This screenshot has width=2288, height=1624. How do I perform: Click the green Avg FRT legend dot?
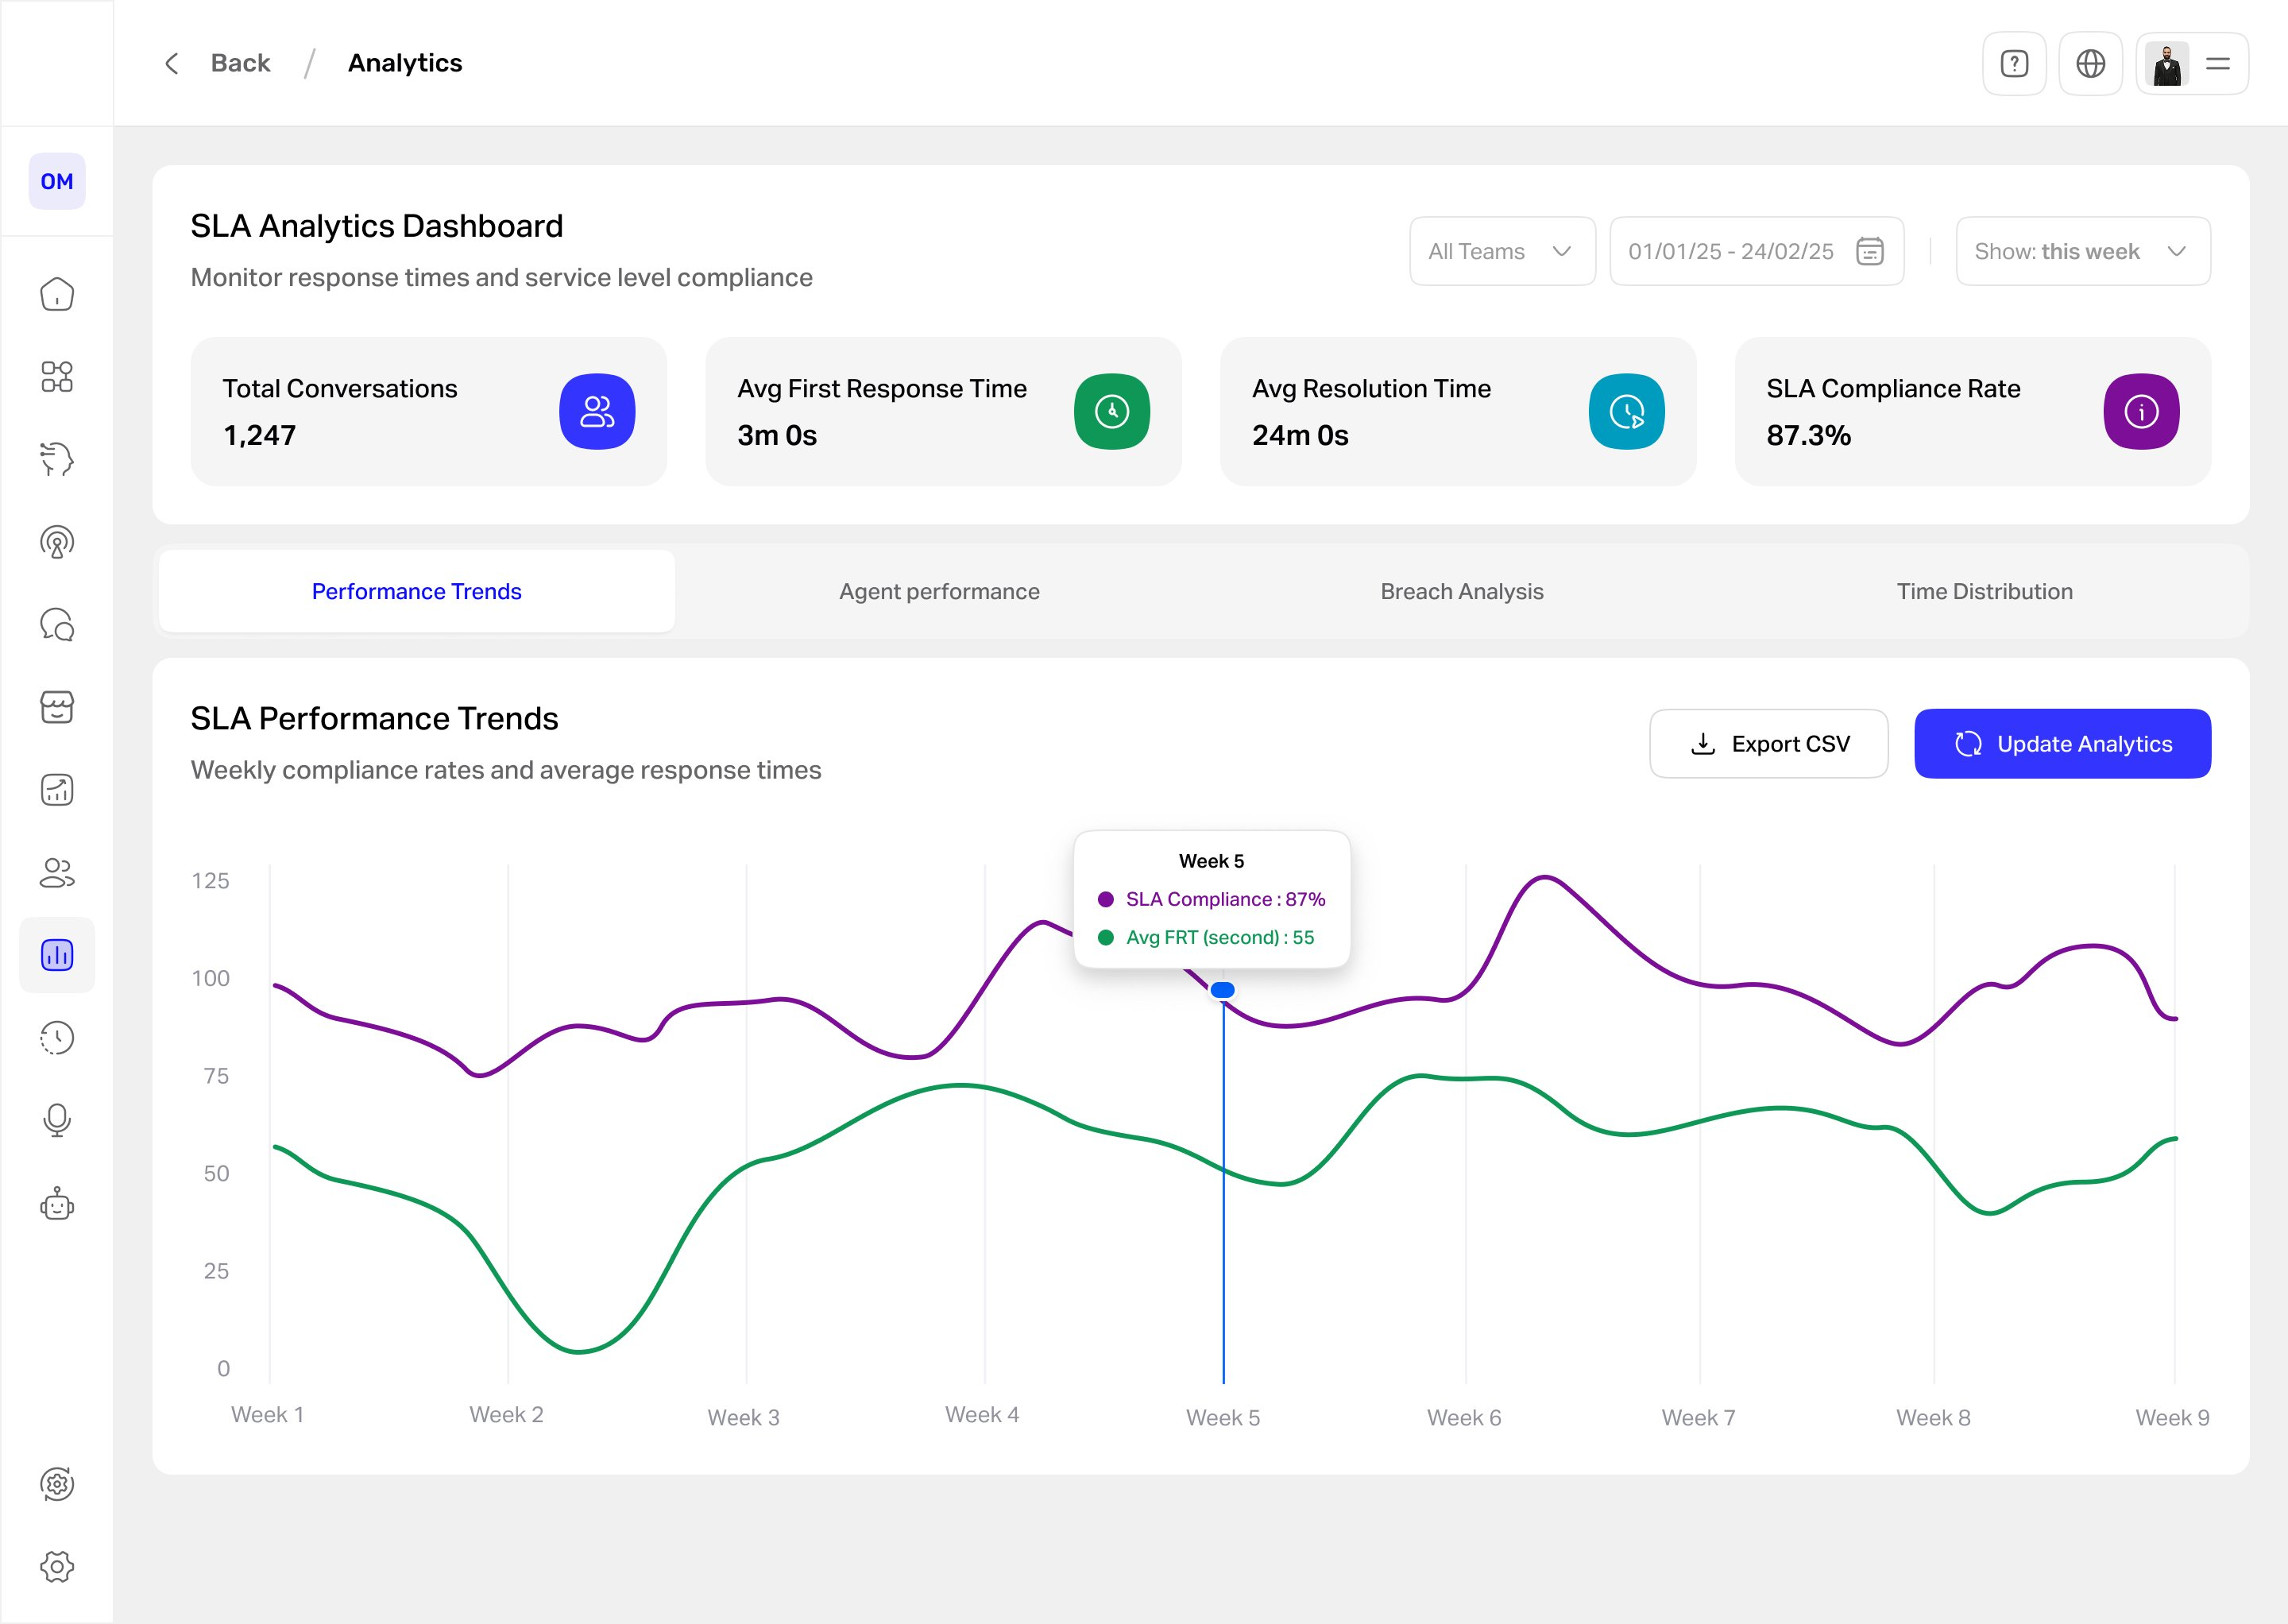[1106, 937]
